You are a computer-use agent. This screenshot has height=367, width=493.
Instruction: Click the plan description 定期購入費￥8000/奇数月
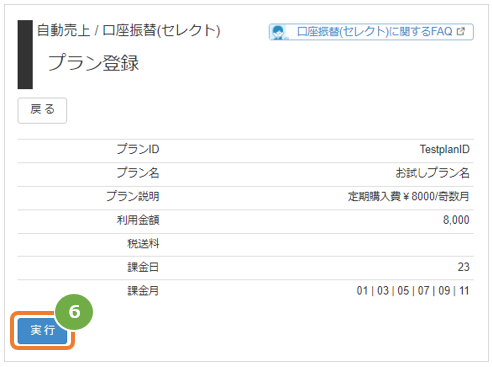point(408,196)
